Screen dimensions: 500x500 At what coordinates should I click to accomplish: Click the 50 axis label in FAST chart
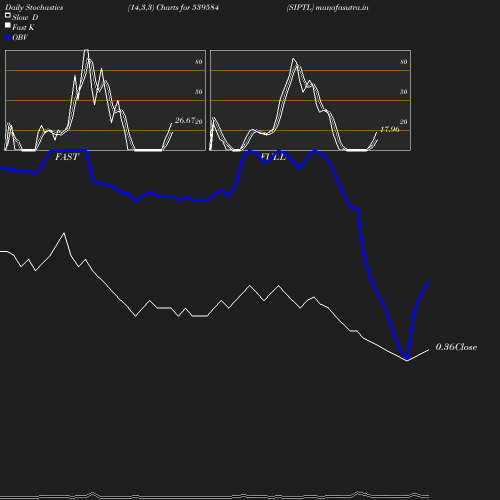(x=199, y=92)
